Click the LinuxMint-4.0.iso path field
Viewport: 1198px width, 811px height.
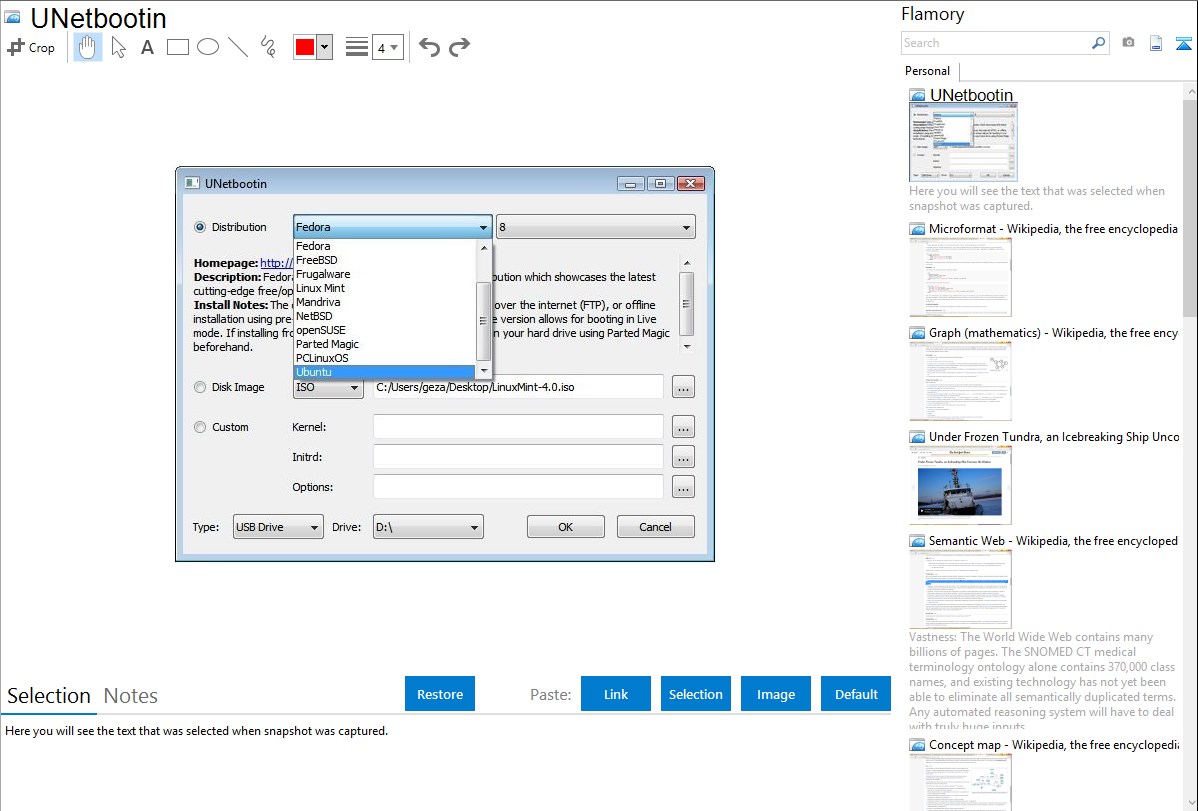[518, 388]
